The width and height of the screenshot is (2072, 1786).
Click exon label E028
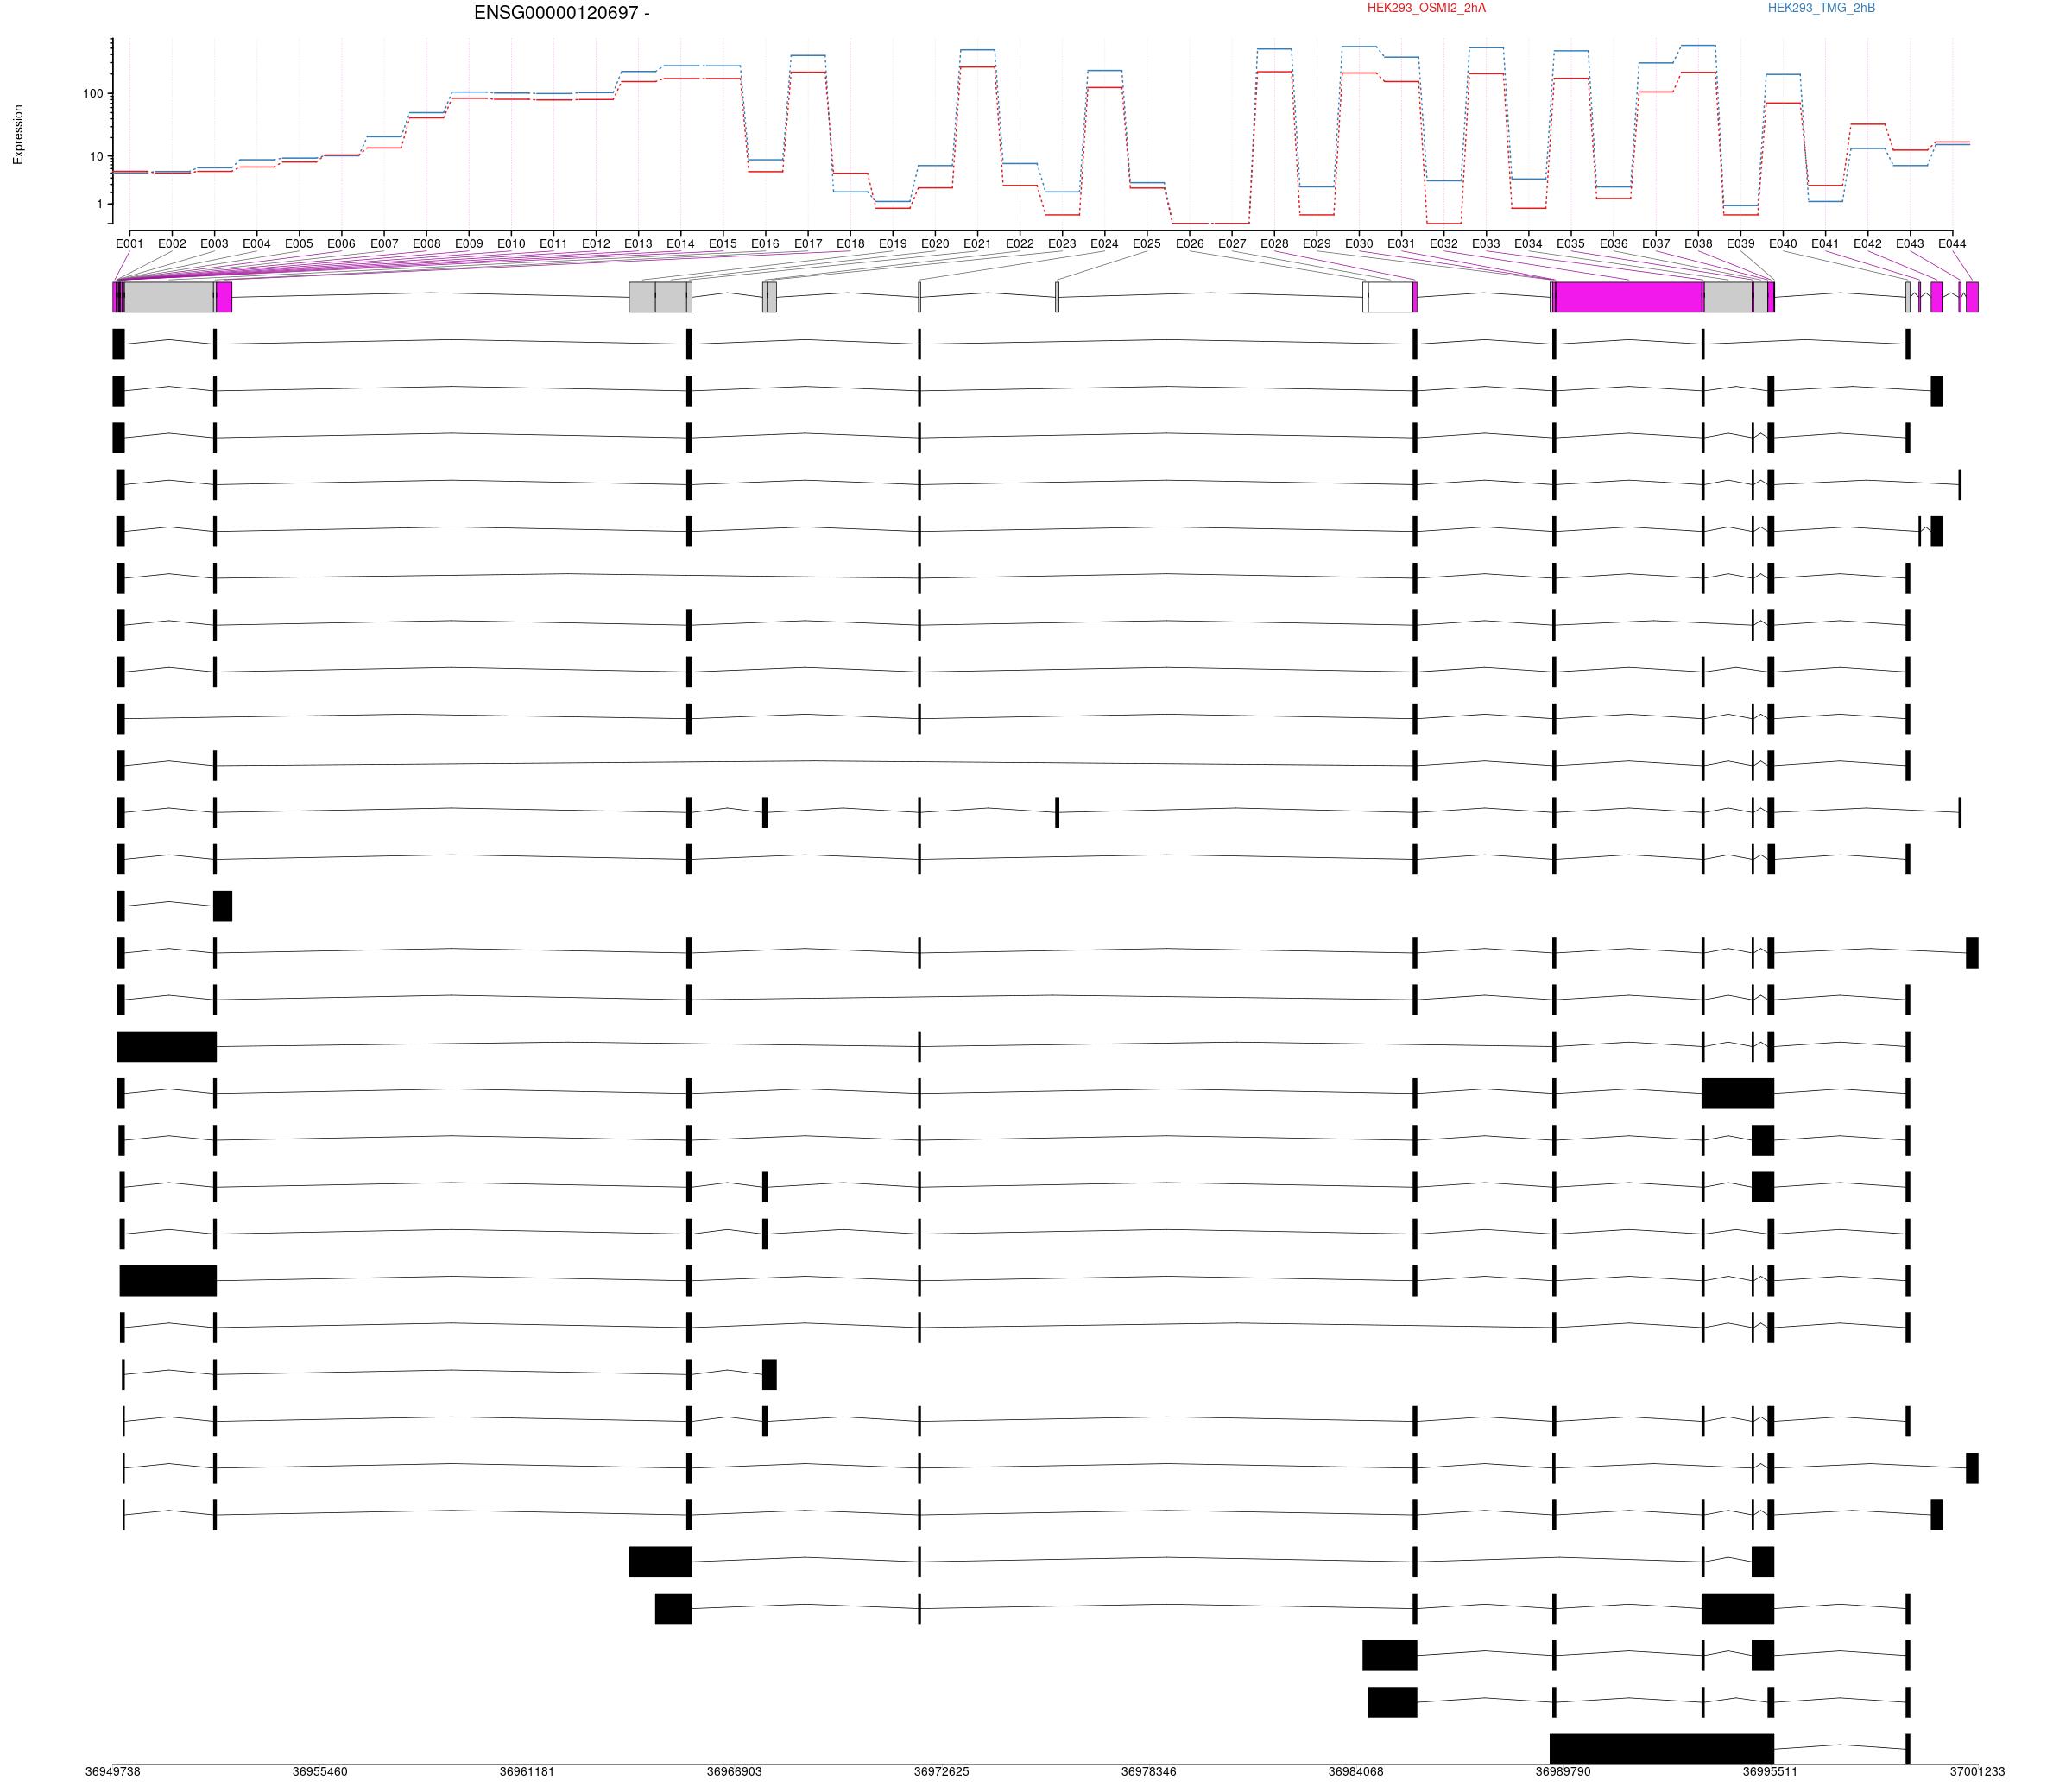click(1274, 244)
